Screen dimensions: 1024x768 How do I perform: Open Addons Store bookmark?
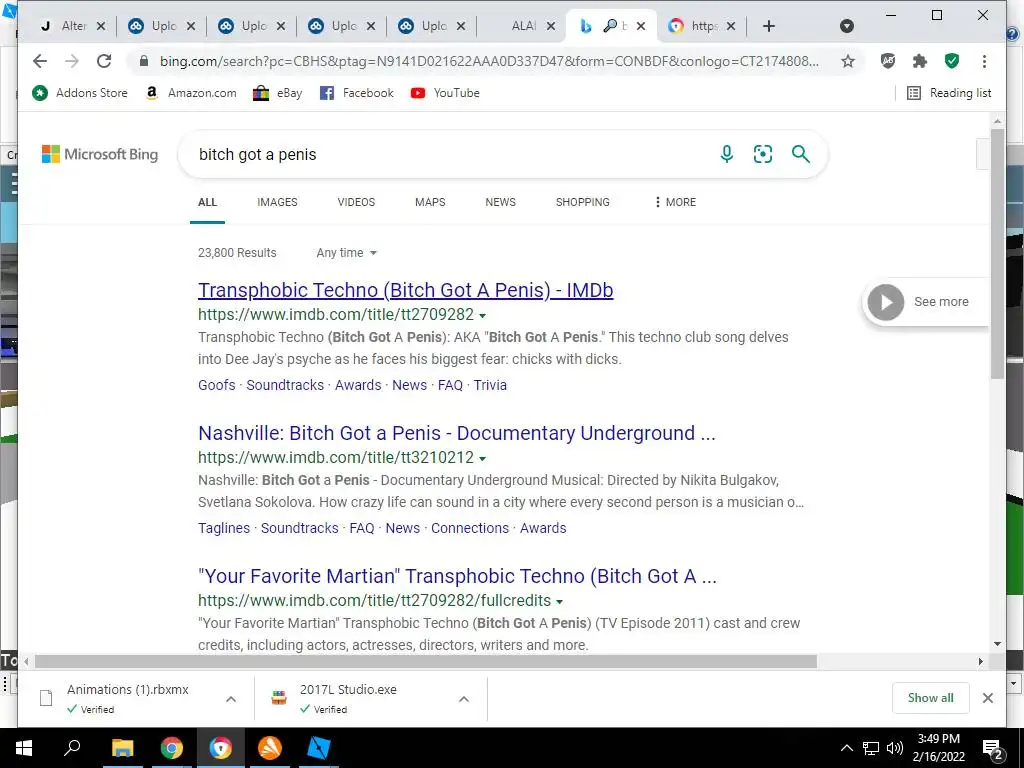coord(80,93)
